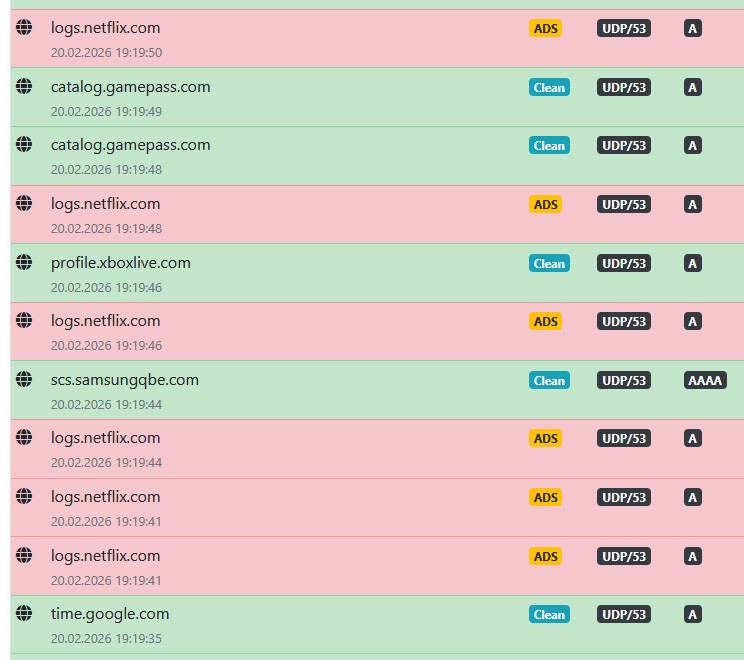Image resolution: width=744 pixels, height=660 pixels.
Task: Click the globe icon beside profile.xboxlive.com
Action: [24, 262]
